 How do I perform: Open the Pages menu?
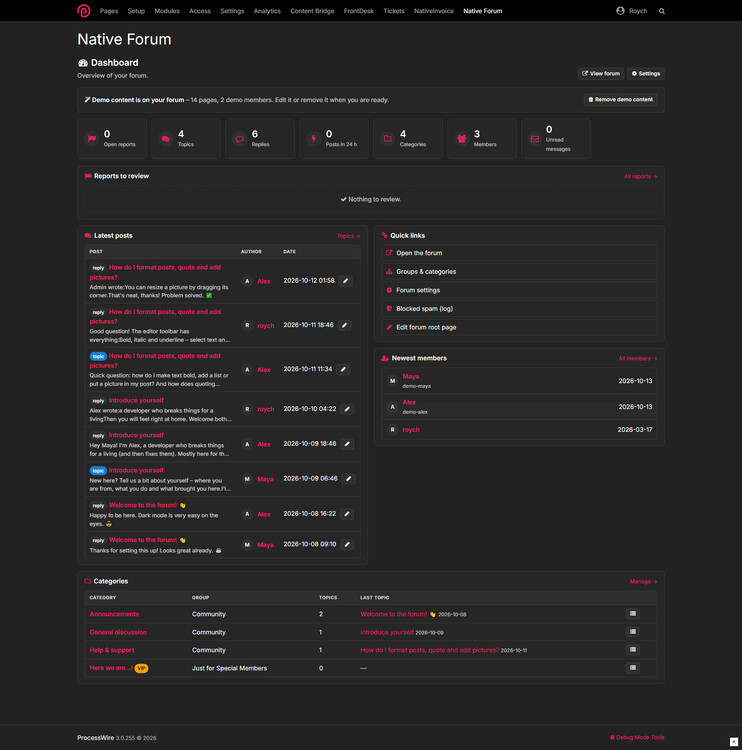[109, 11]
